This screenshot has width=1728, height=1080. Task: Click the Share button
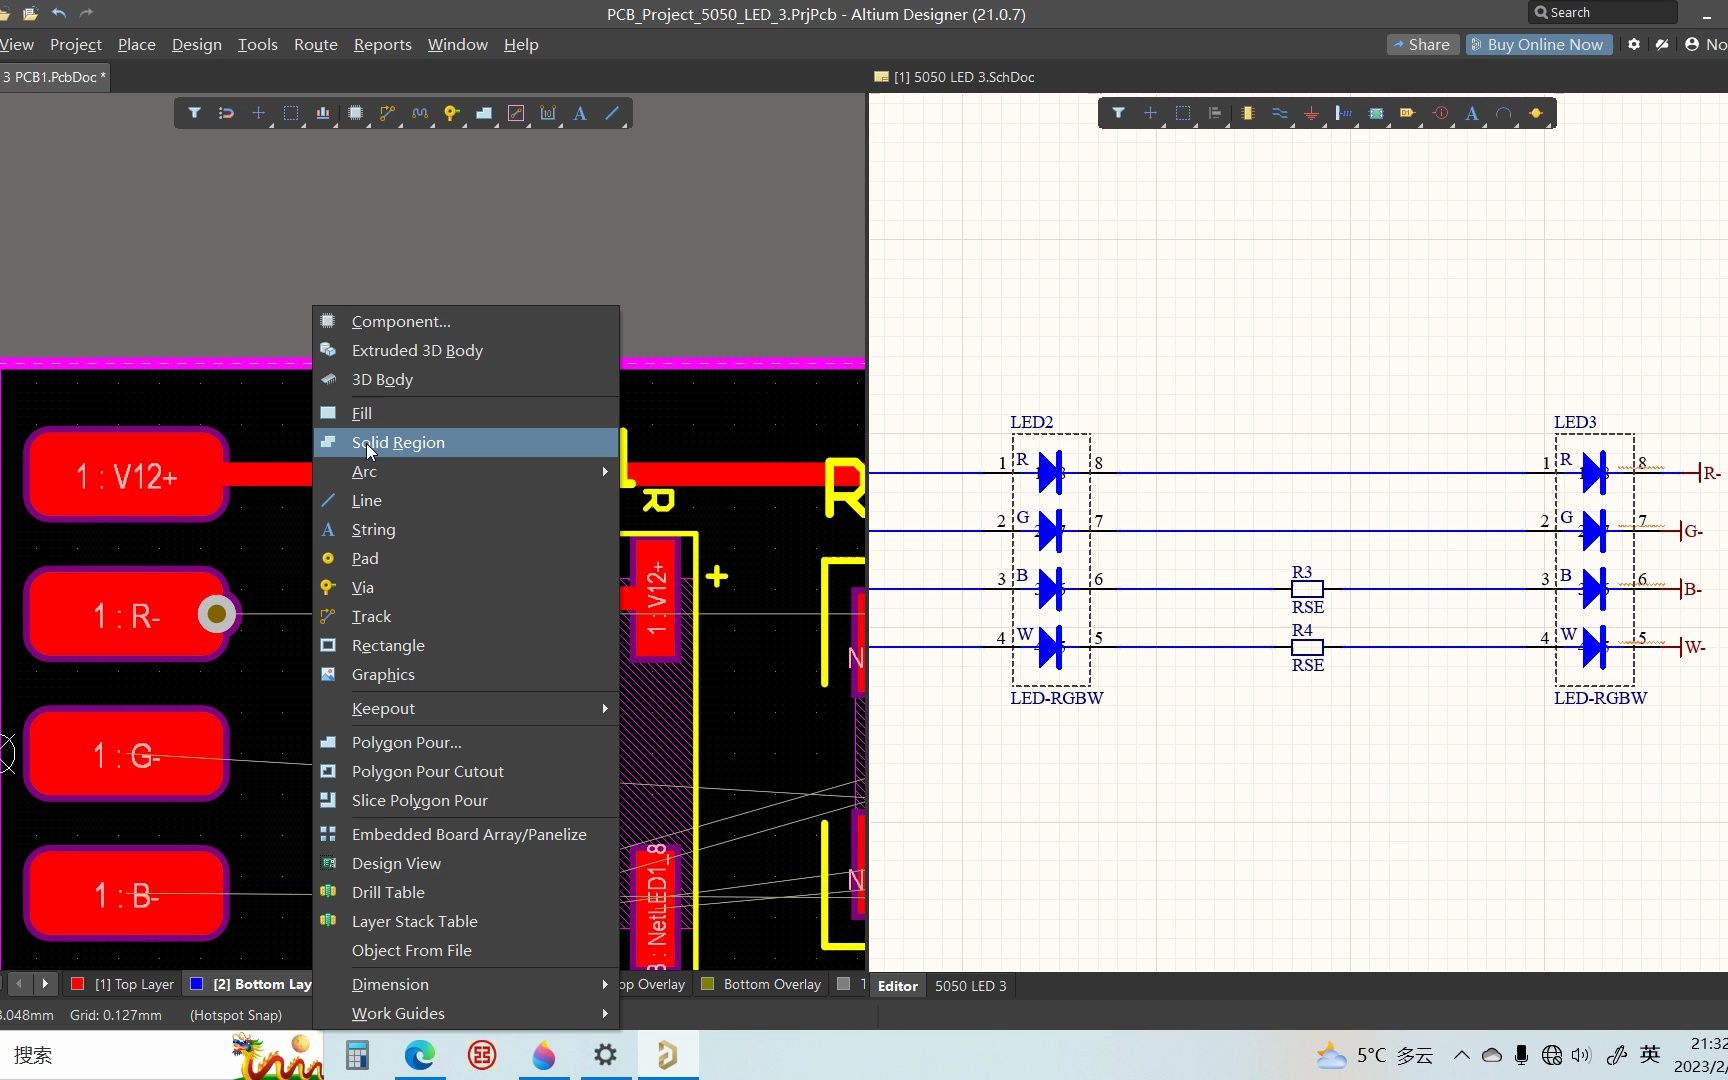1420,44
